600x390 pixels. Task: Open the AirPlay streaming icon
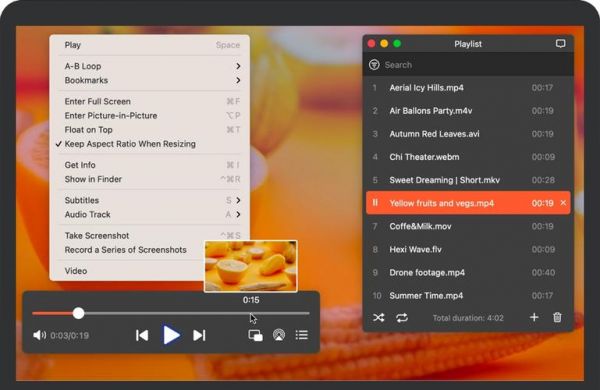pos(279,335)
